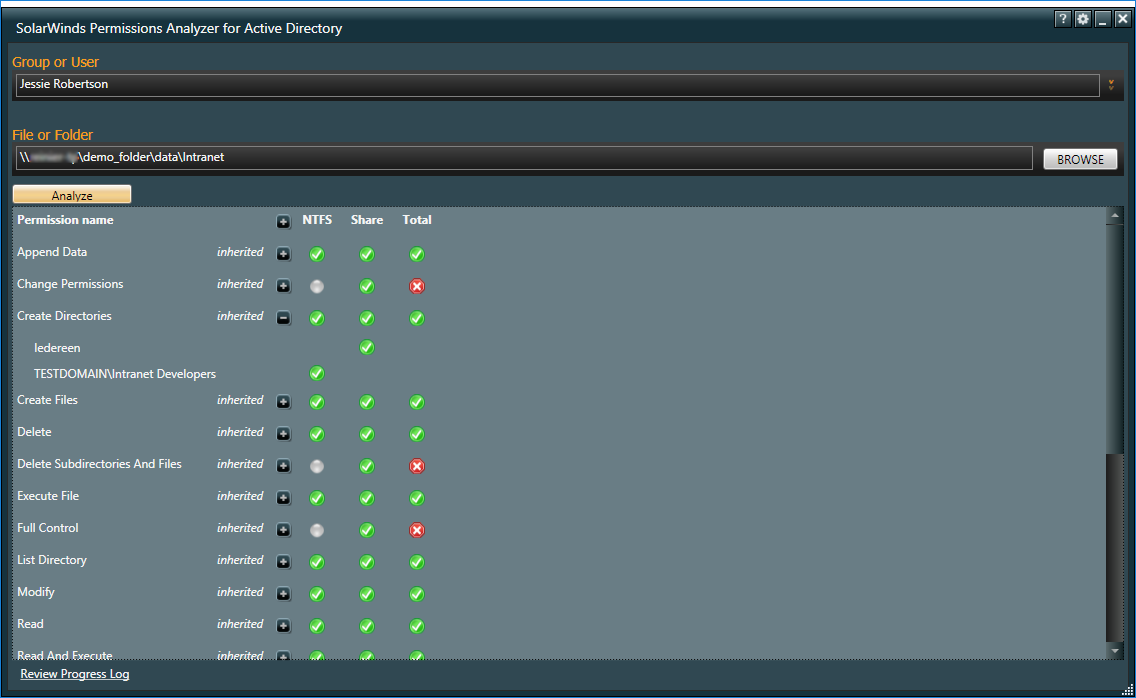Expand the List Directory permission row

[x=283, y=561]
